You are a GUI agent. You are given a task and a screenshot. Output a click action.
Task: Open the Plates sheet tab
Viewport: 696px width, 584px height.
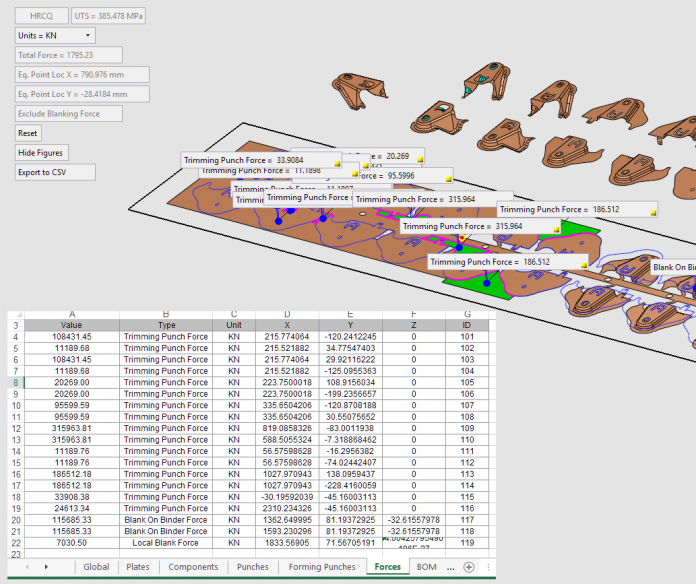pos(137,567)
